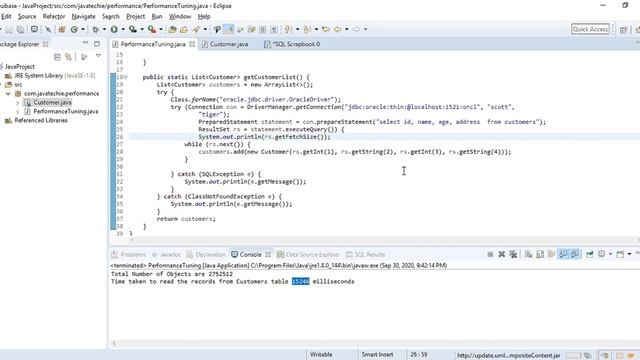
Task: Click the Run with Coverage icon
Action: coord(133,29)
